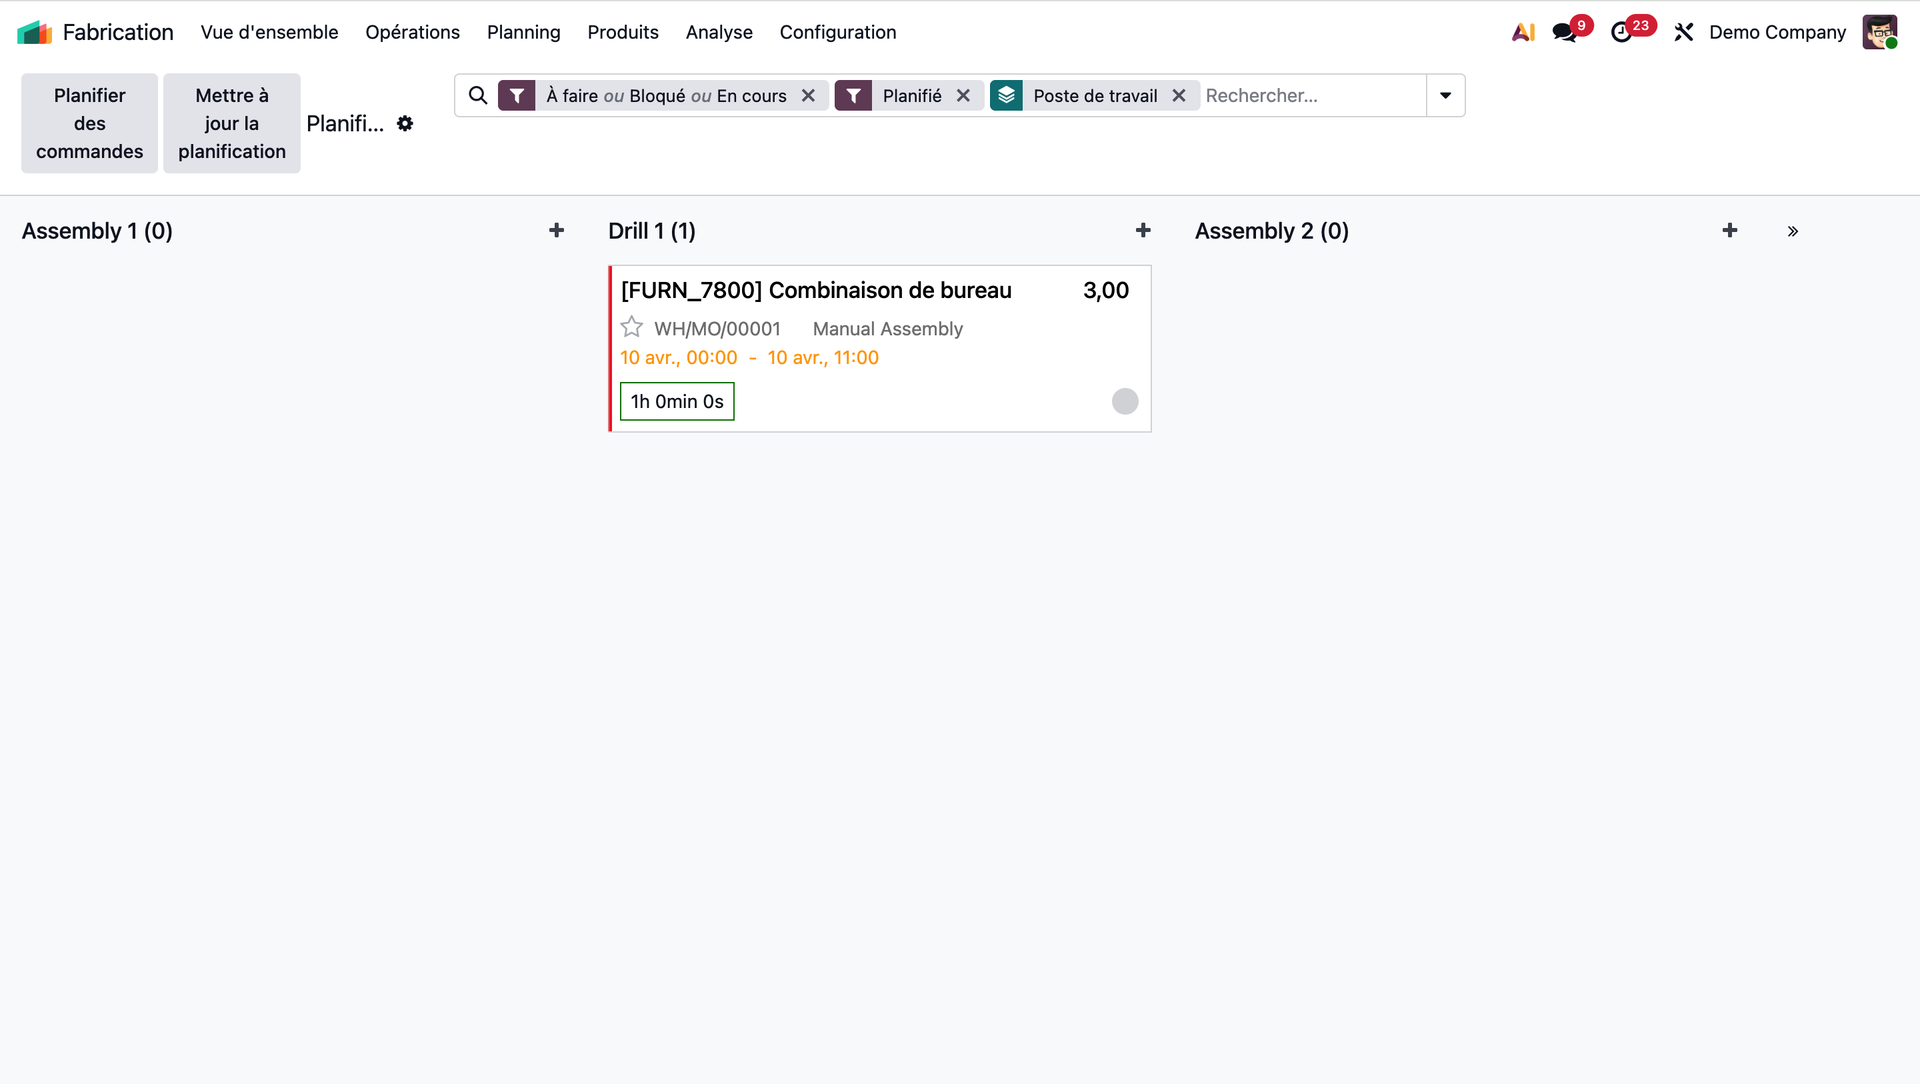Viewport: 1920px width, 1084px height.
Task: Remove the Poste de travail grouping
Action: pos(1179,96)
